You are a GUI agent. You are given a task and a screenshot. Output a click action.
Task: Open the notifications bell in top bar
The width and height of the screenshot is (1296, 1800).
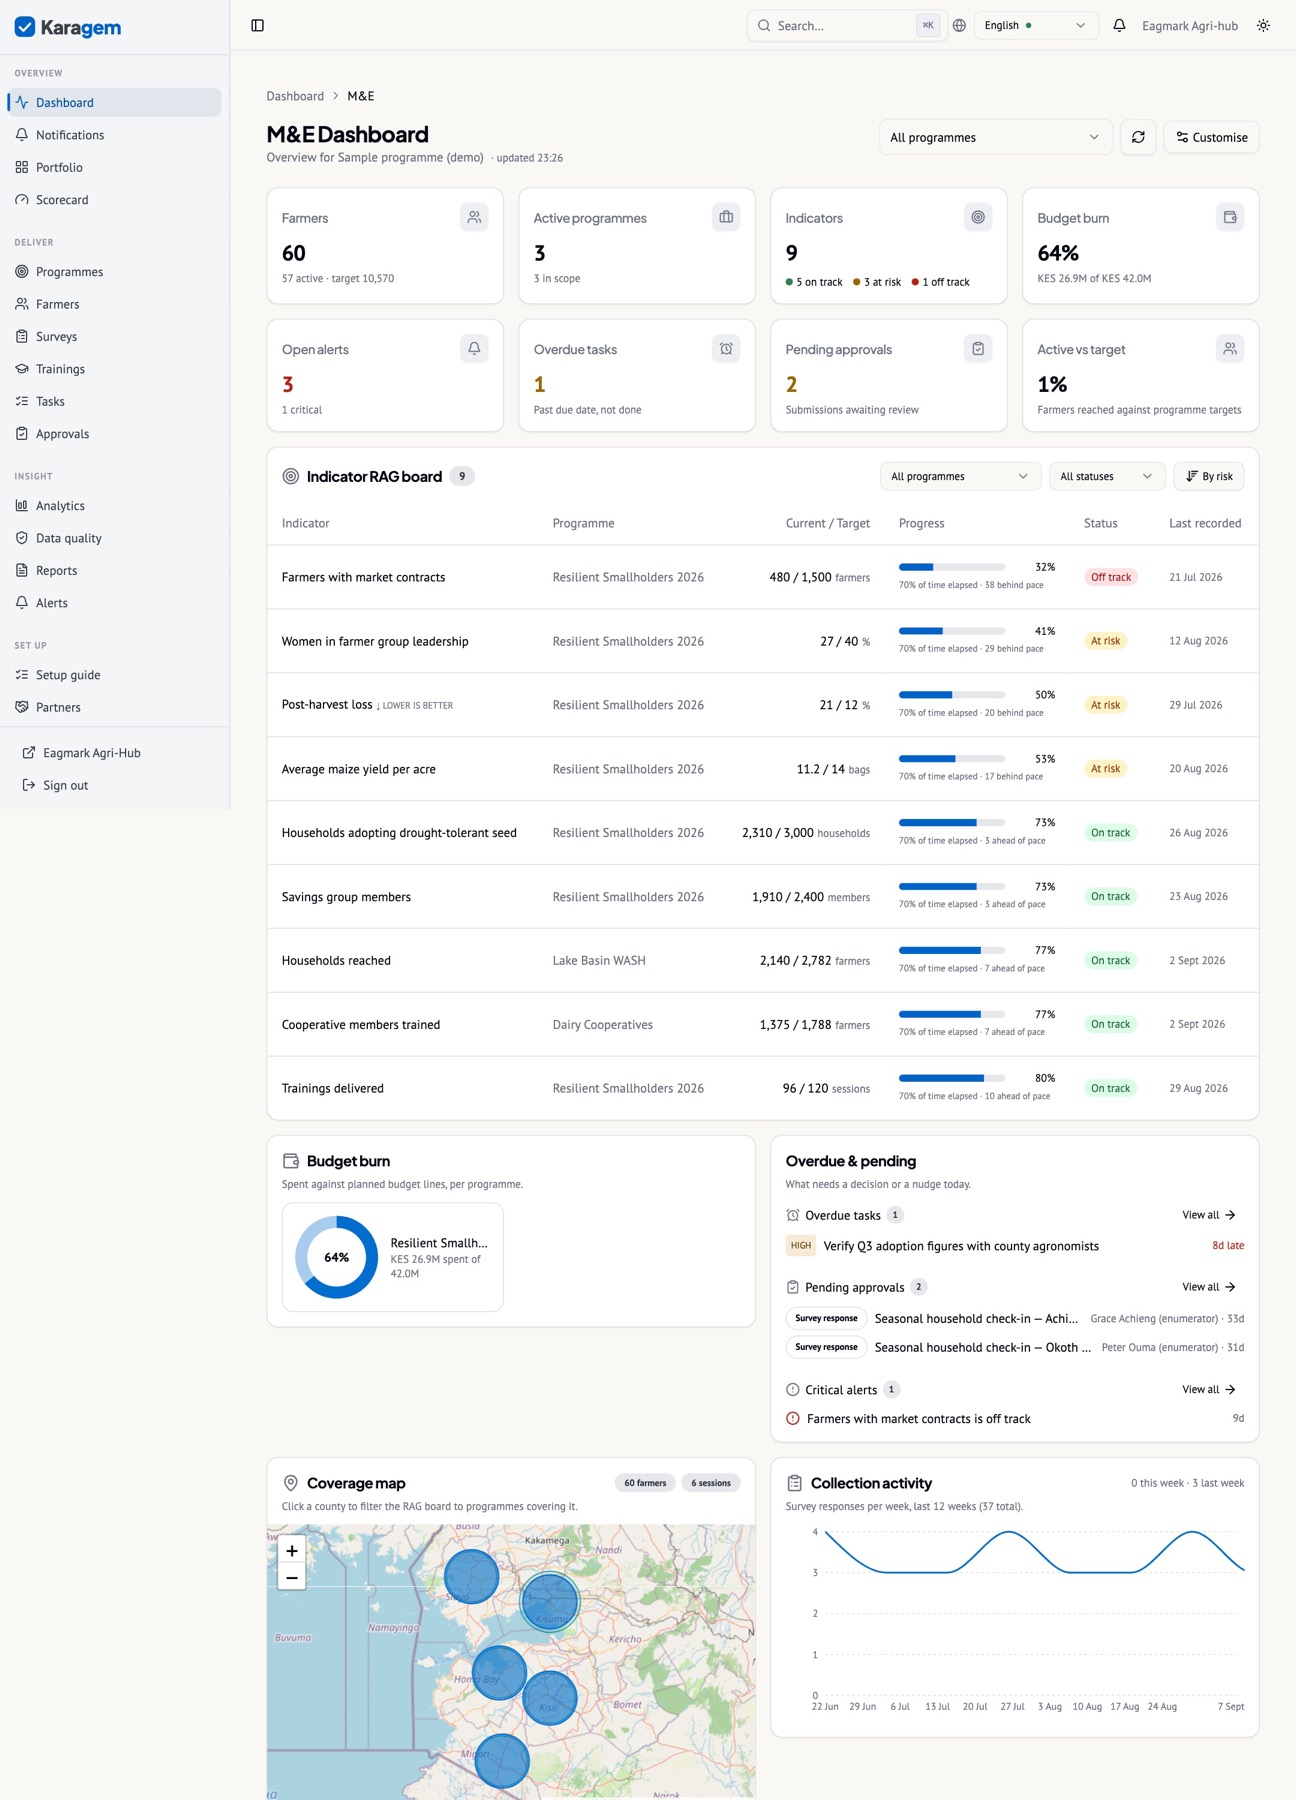[1119, 25]
